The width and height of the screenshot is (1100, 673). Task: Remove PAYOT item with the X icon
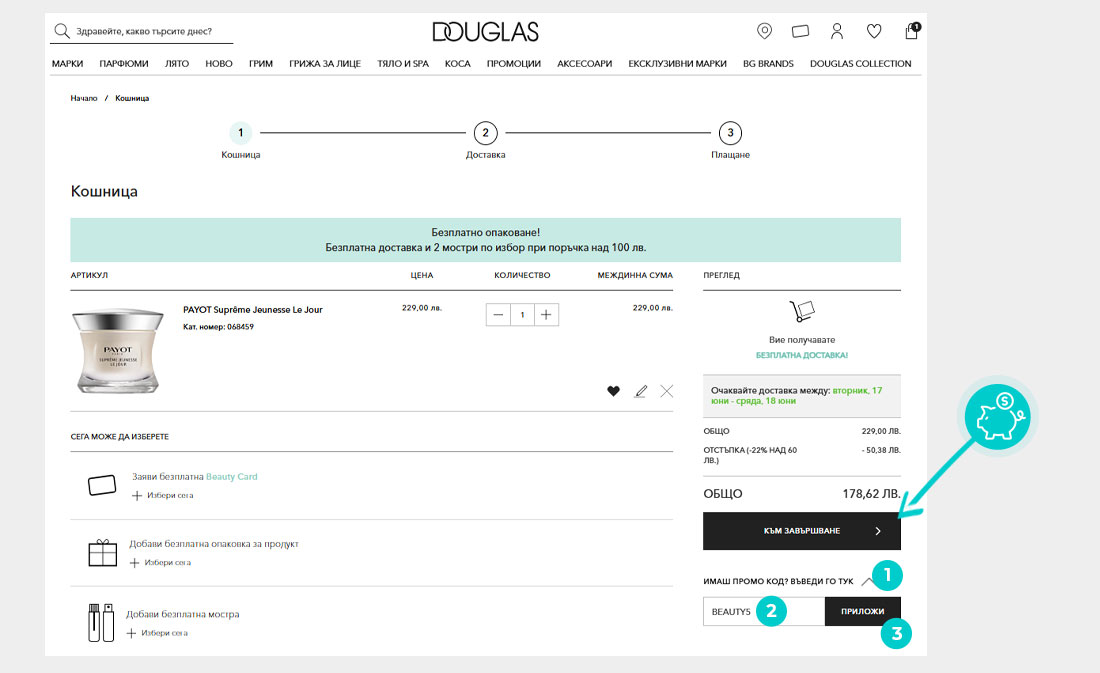point(666,391)
